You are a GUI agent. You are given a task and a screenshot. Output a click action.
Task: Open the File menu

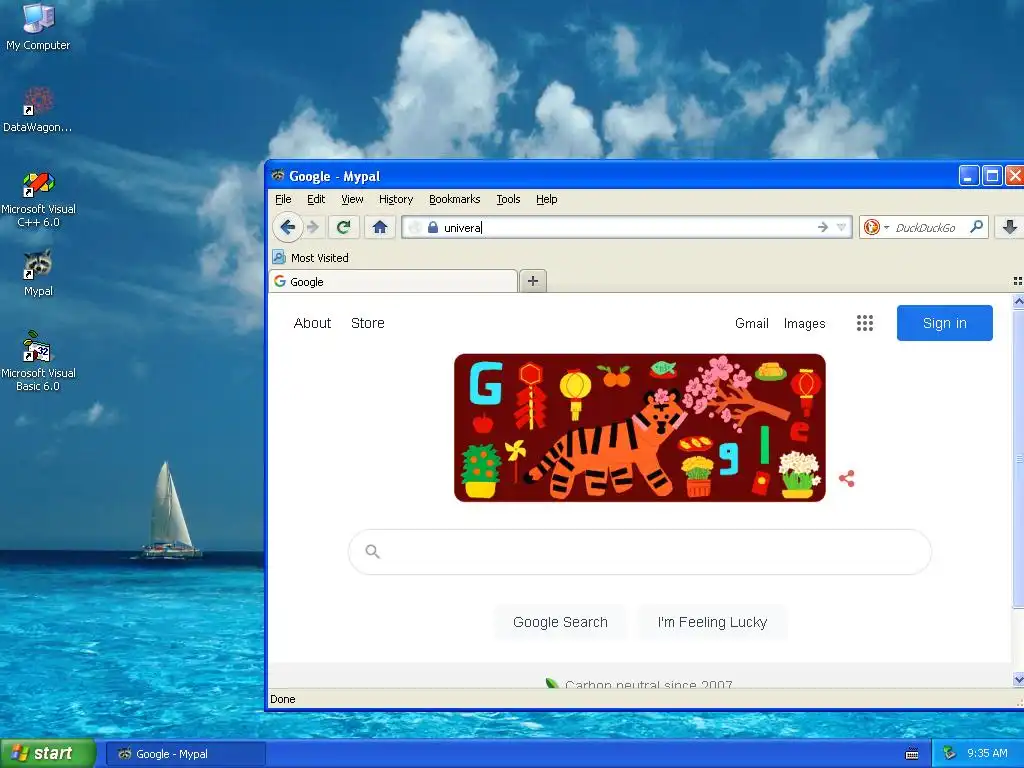pyautogui.click(x=283, y=199)
